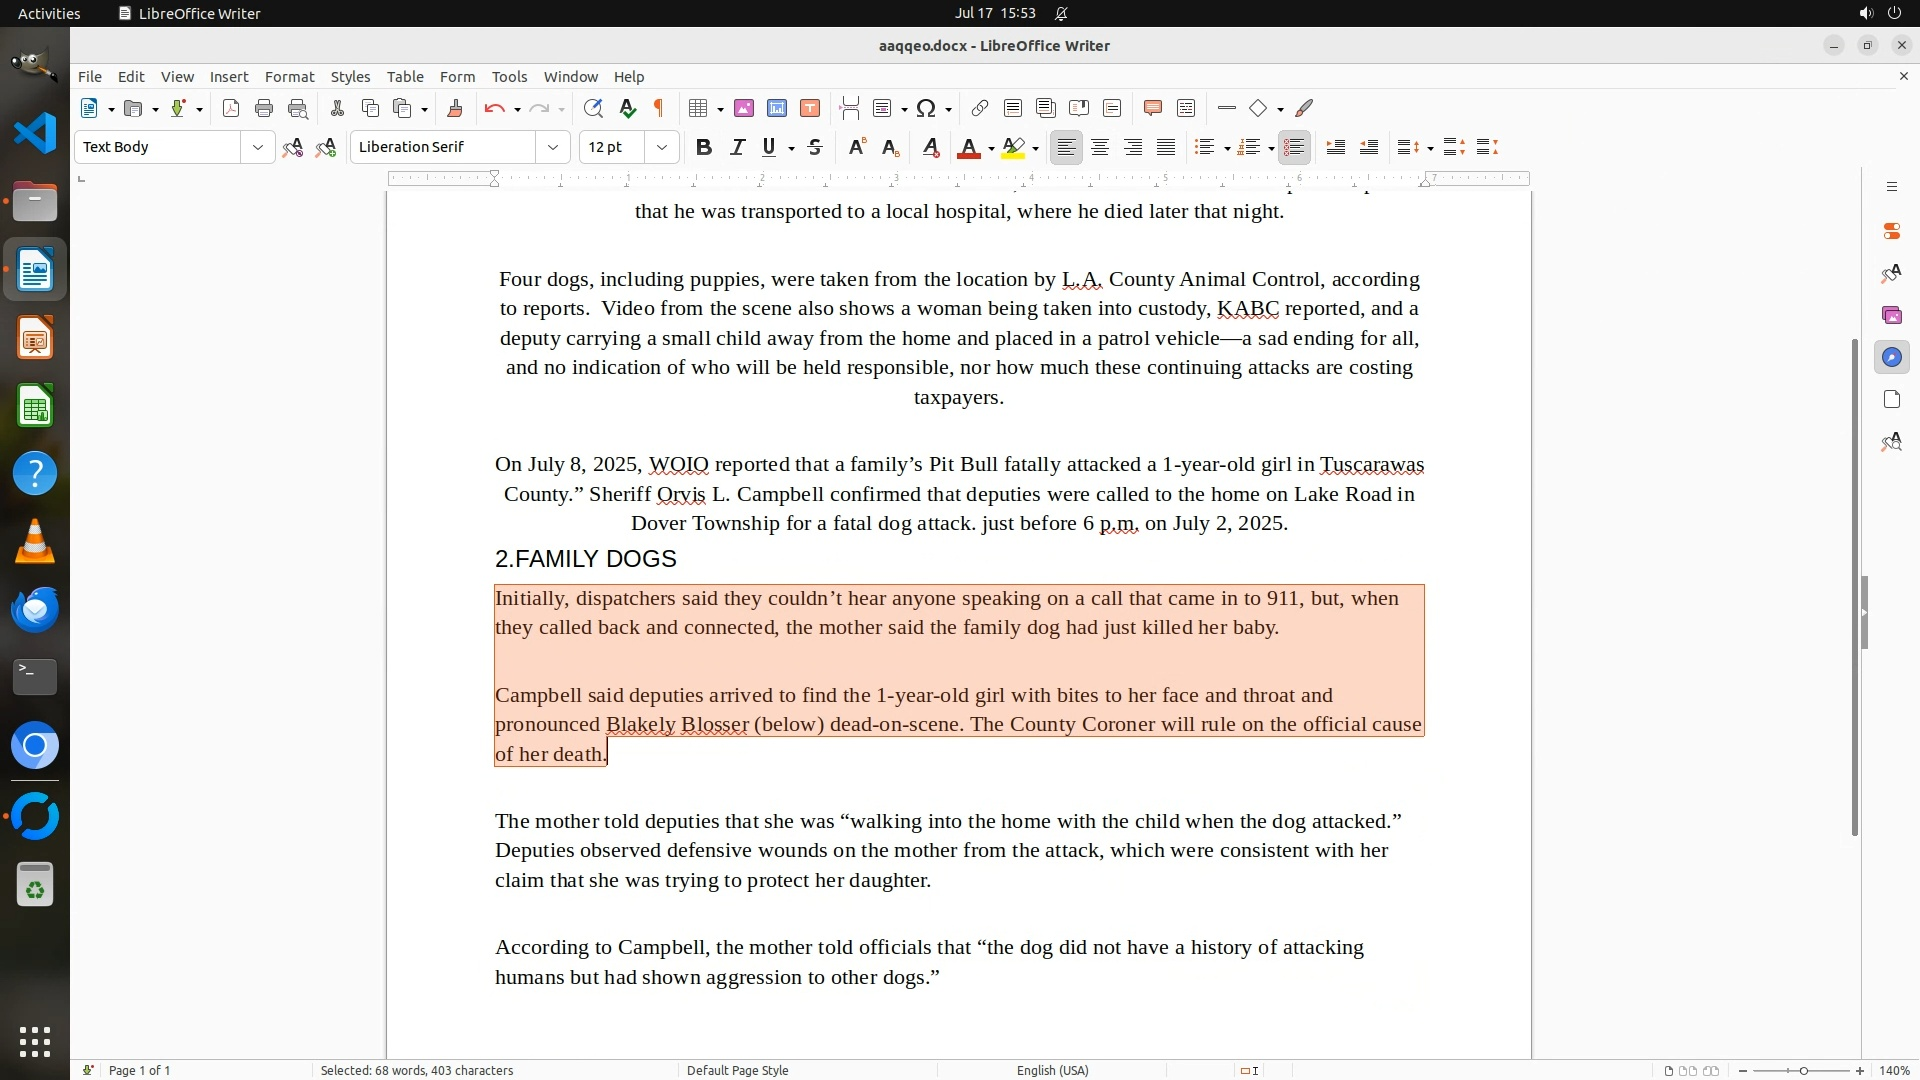Expand the paragraph style dropdown showing Text Body
Screen dimensions: 1920x1080
257,147
